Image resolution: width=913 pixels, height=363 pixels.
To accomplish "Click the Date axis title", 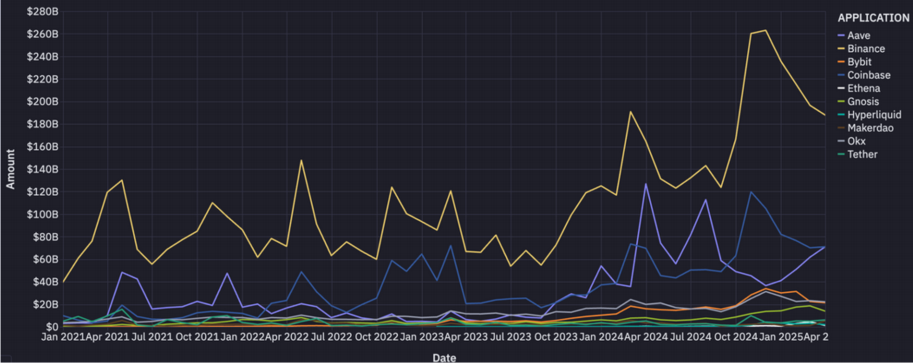I will (444, 357).
